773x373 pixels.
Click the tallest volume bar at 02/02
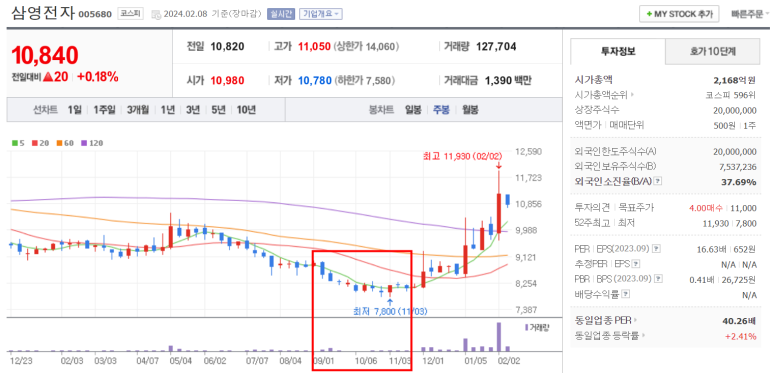coord(499,337)
